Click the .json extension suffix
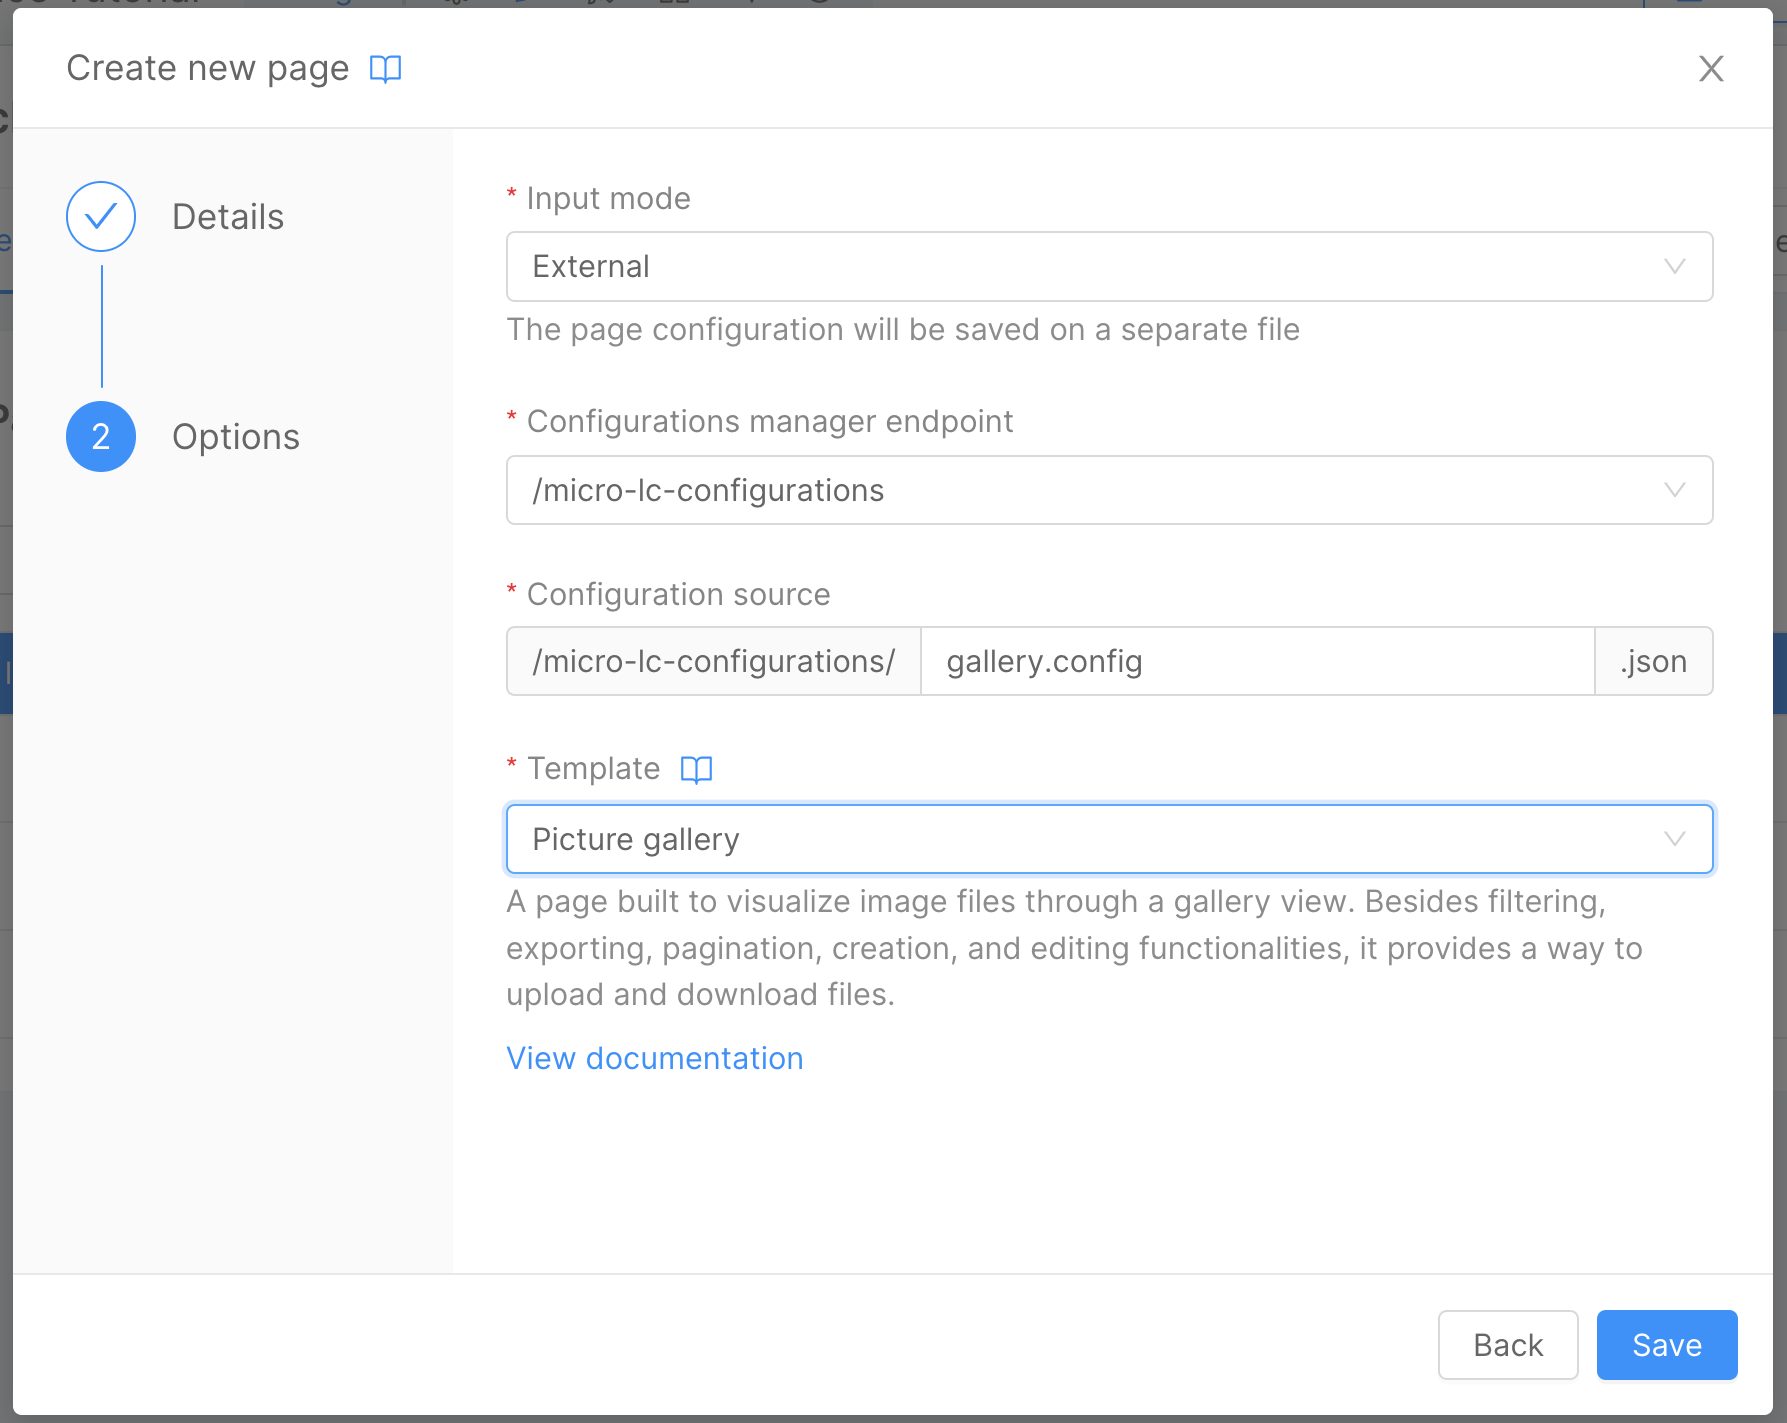 pyautogui.click(x=1653, y=661)
